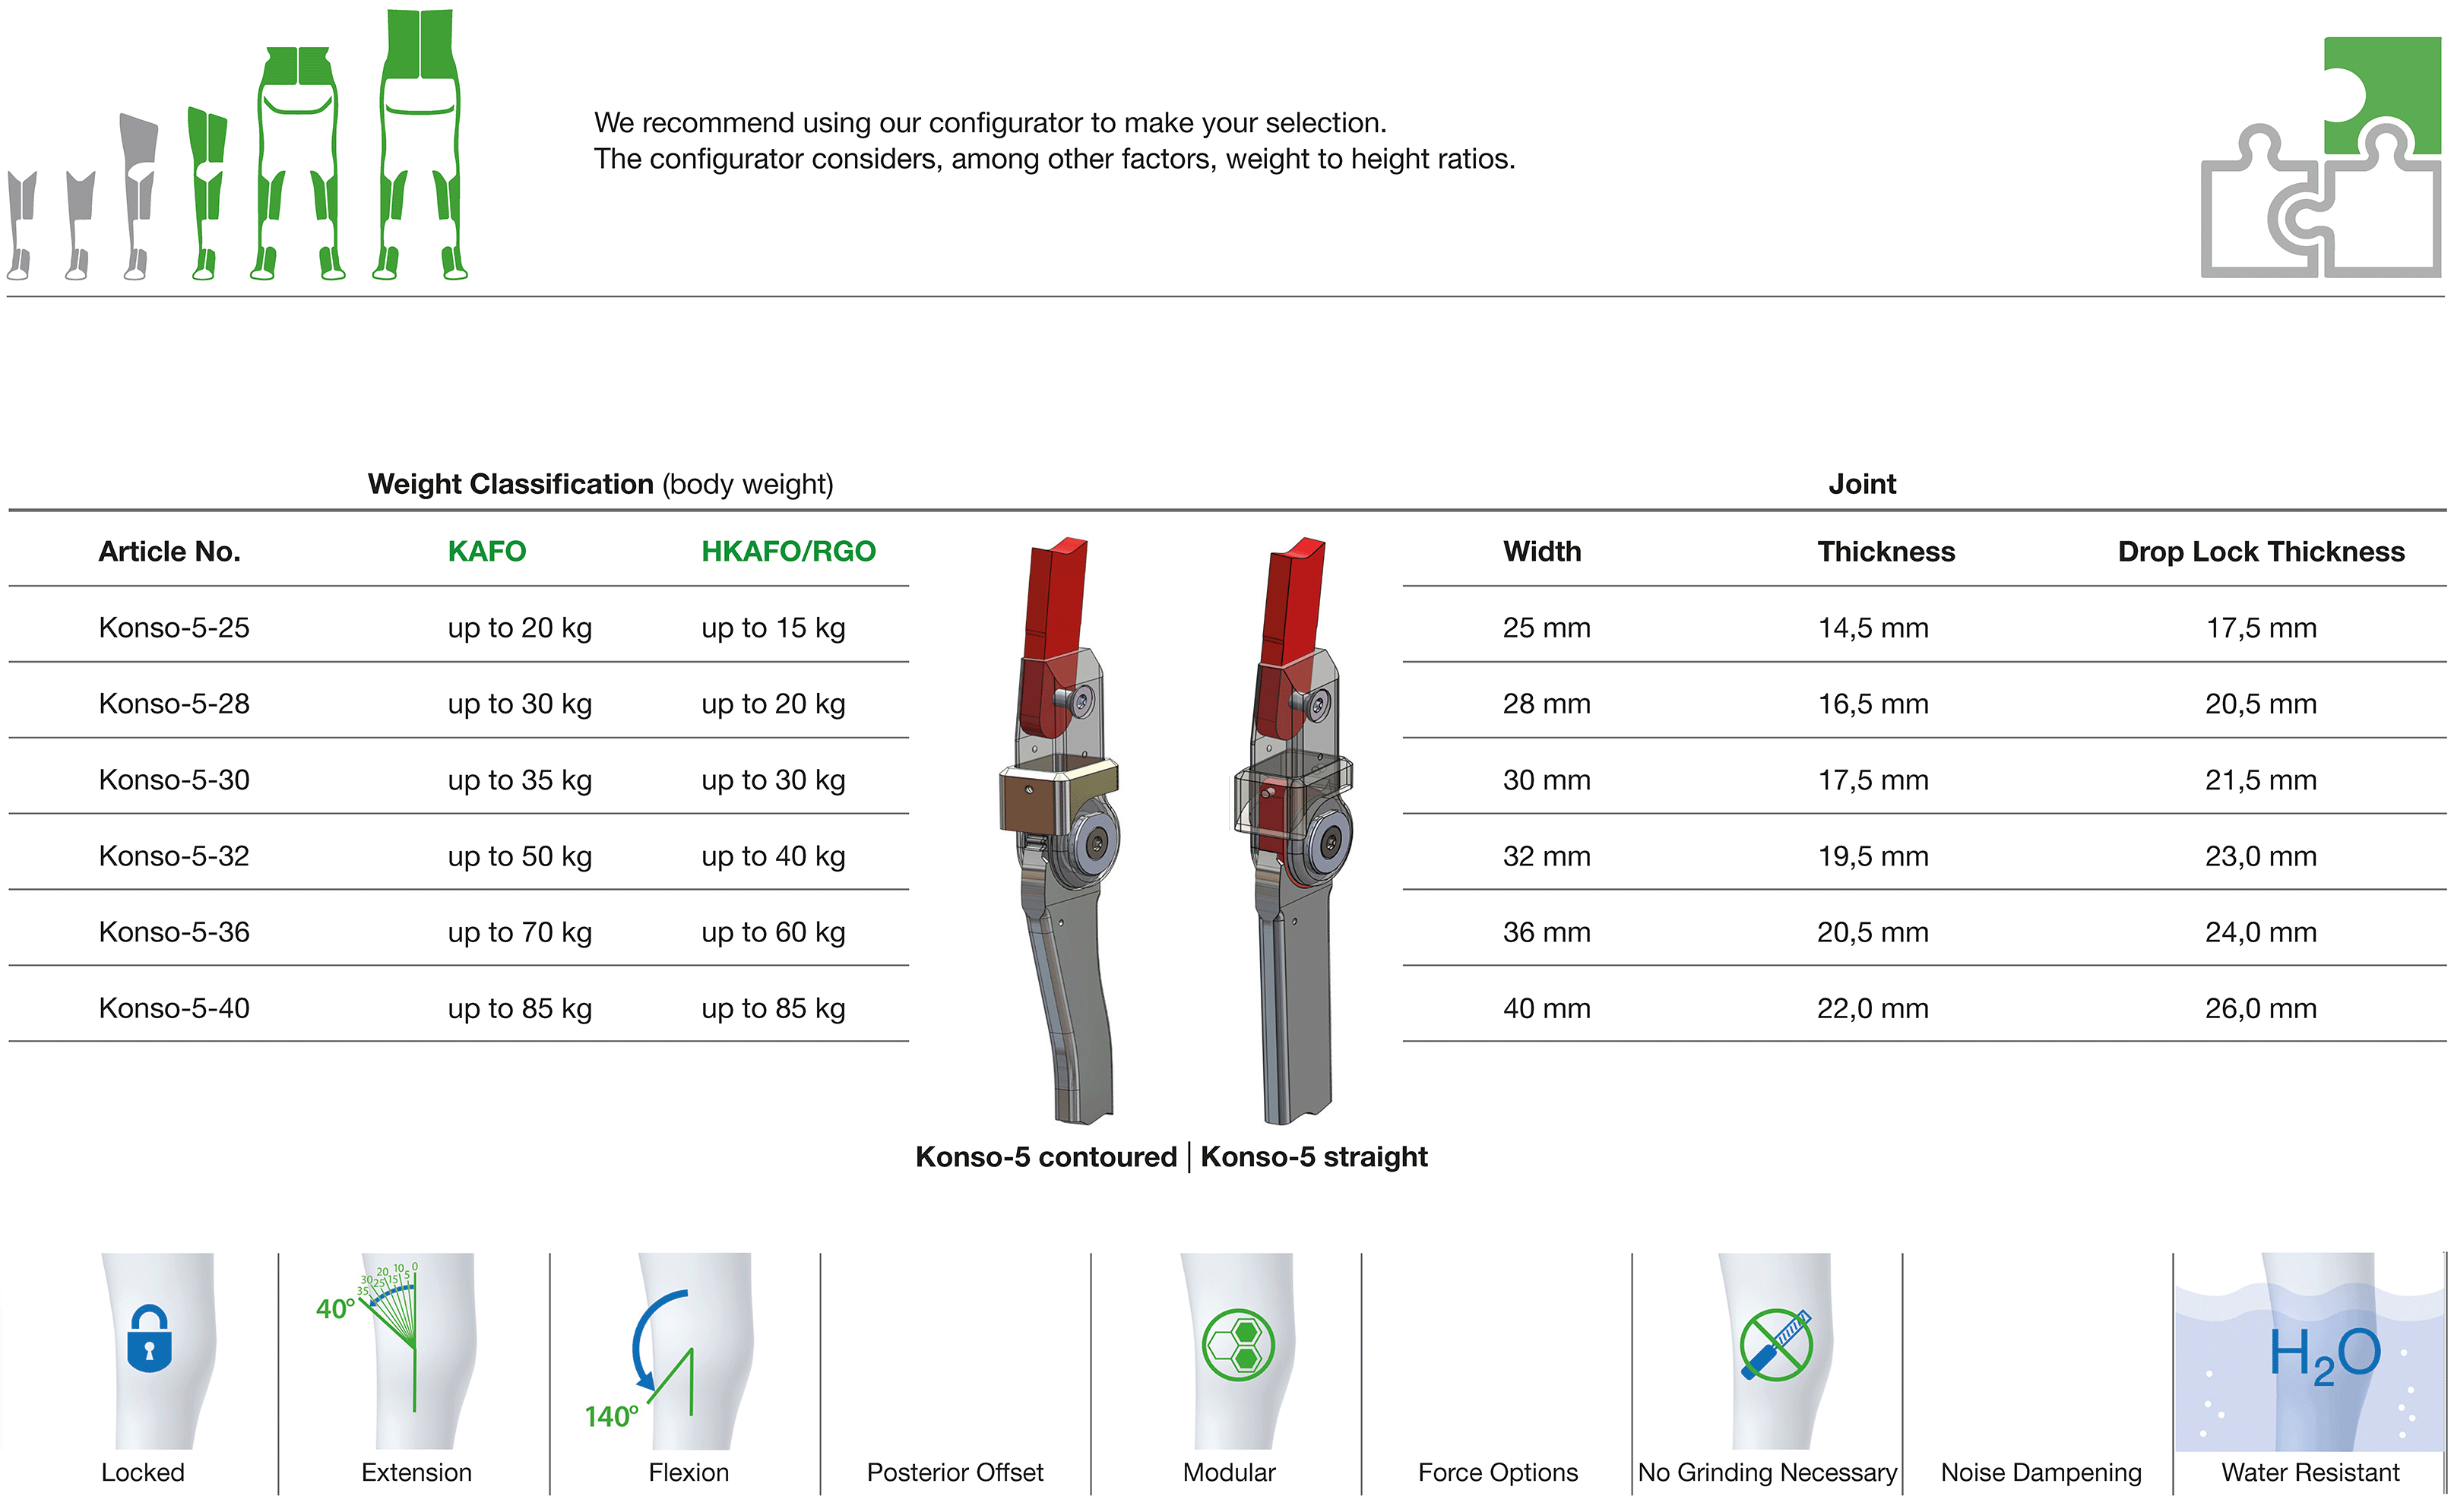The width and height of the screenshot is (2454, 1512).
Task: Click the No Grinding Necessary icon
Action: click(1776, 1345)
